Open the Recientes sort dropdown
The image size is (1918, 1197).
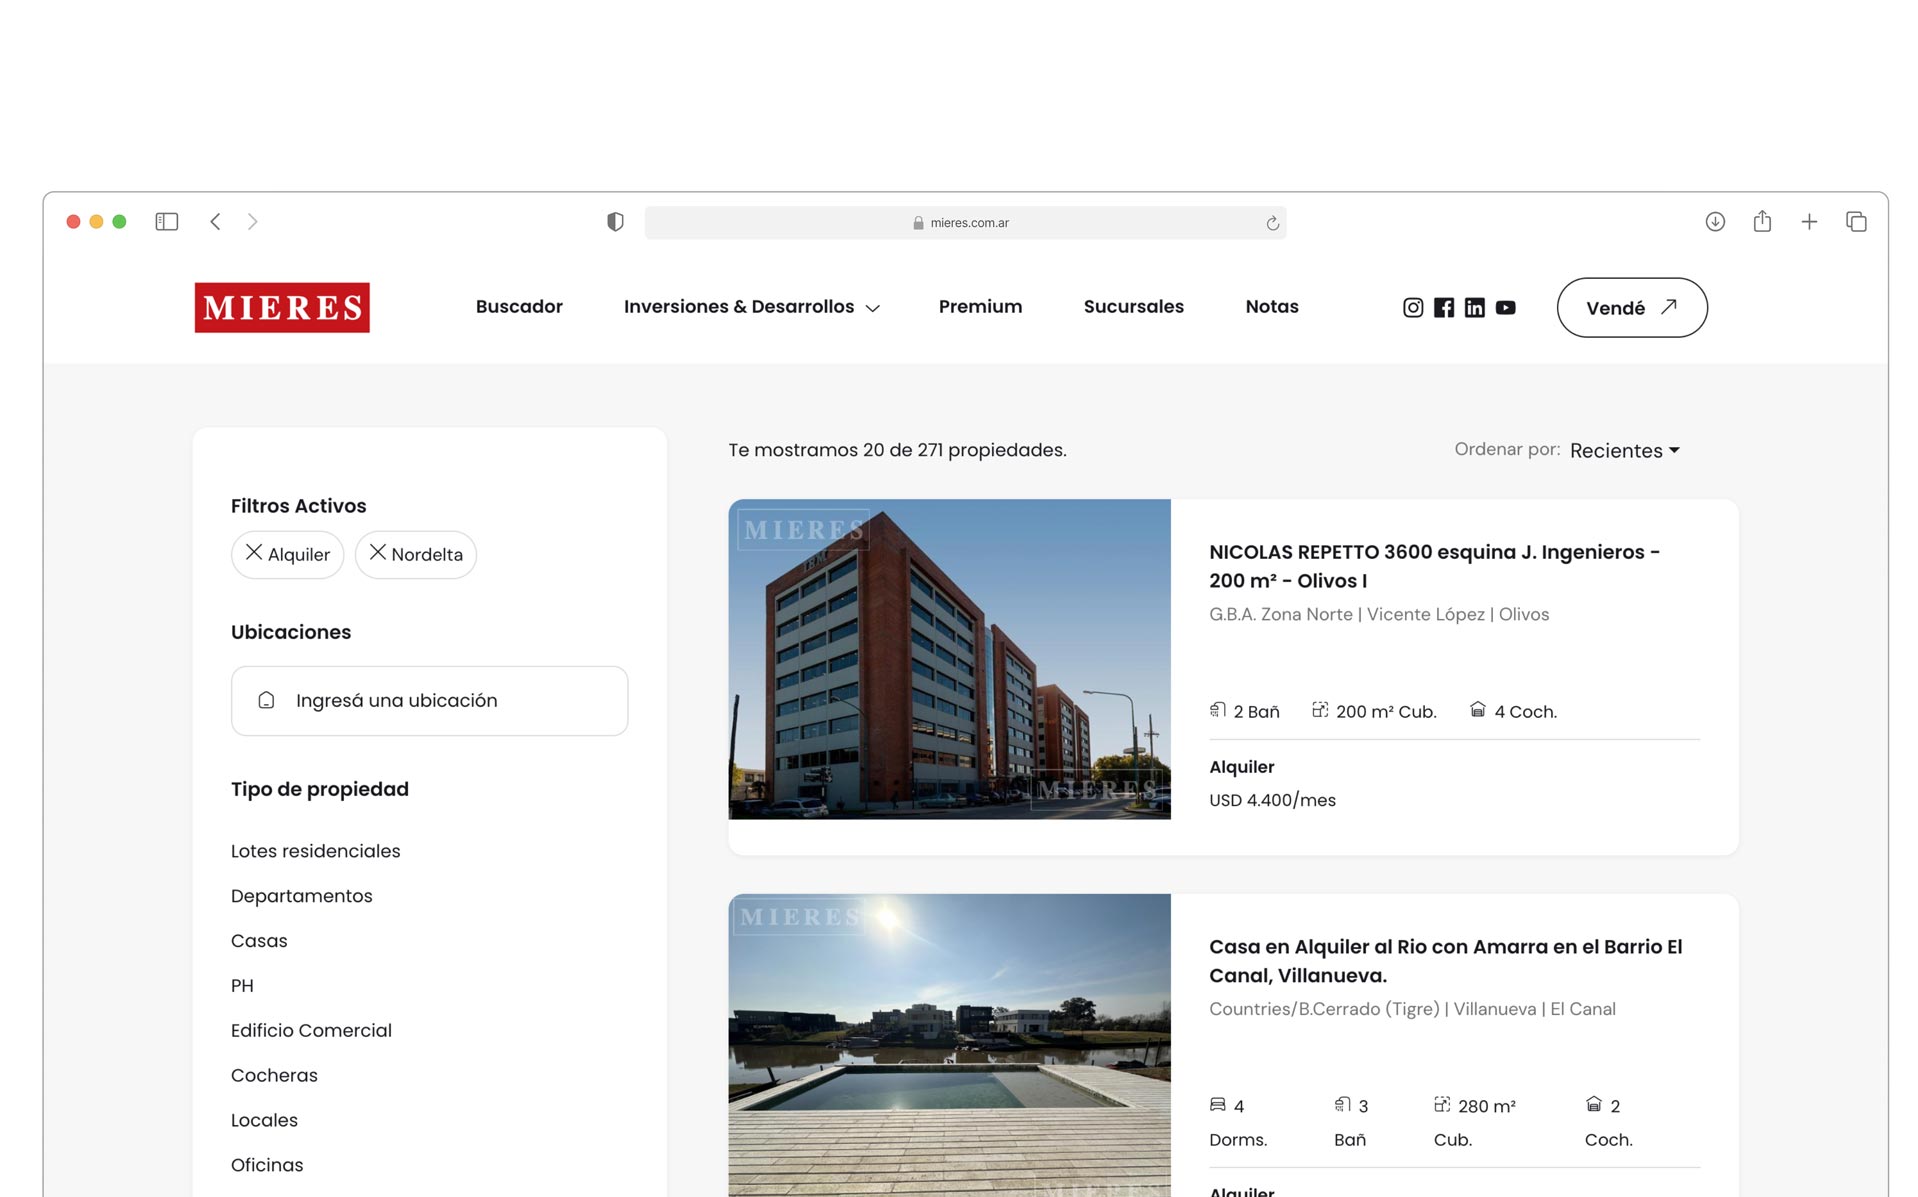[1625, 451]
